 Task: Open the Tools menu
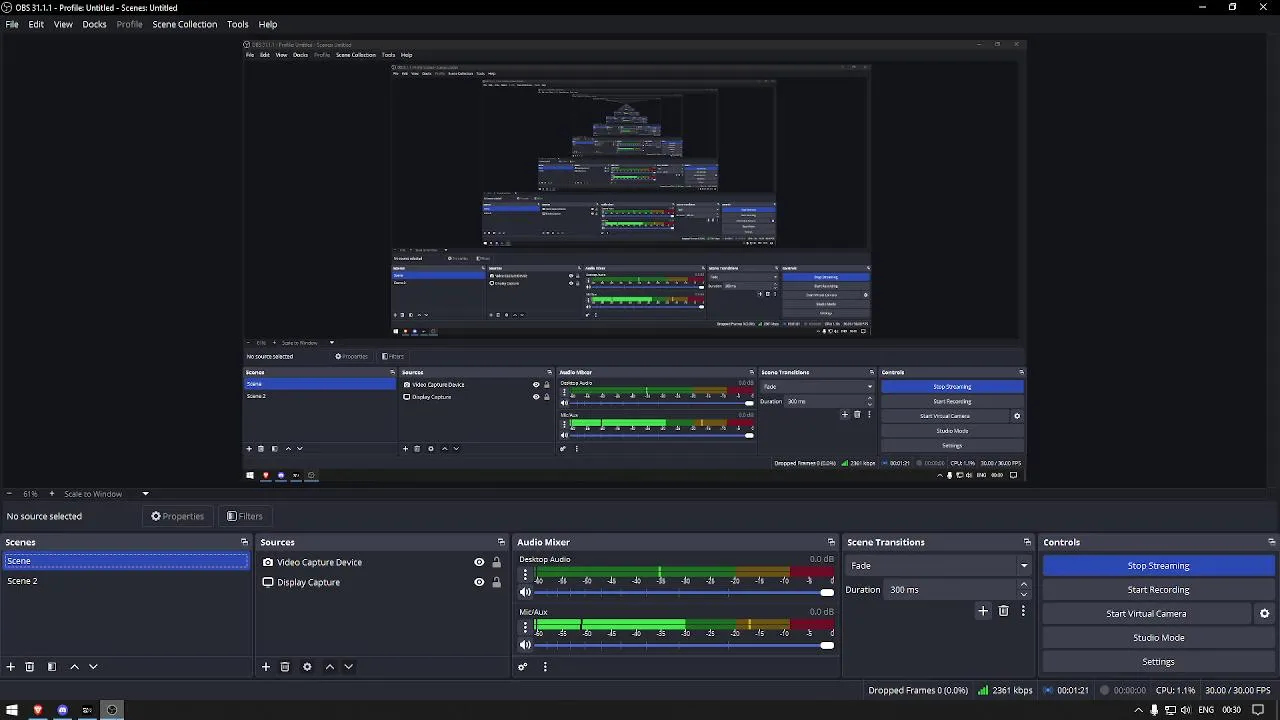237,24
